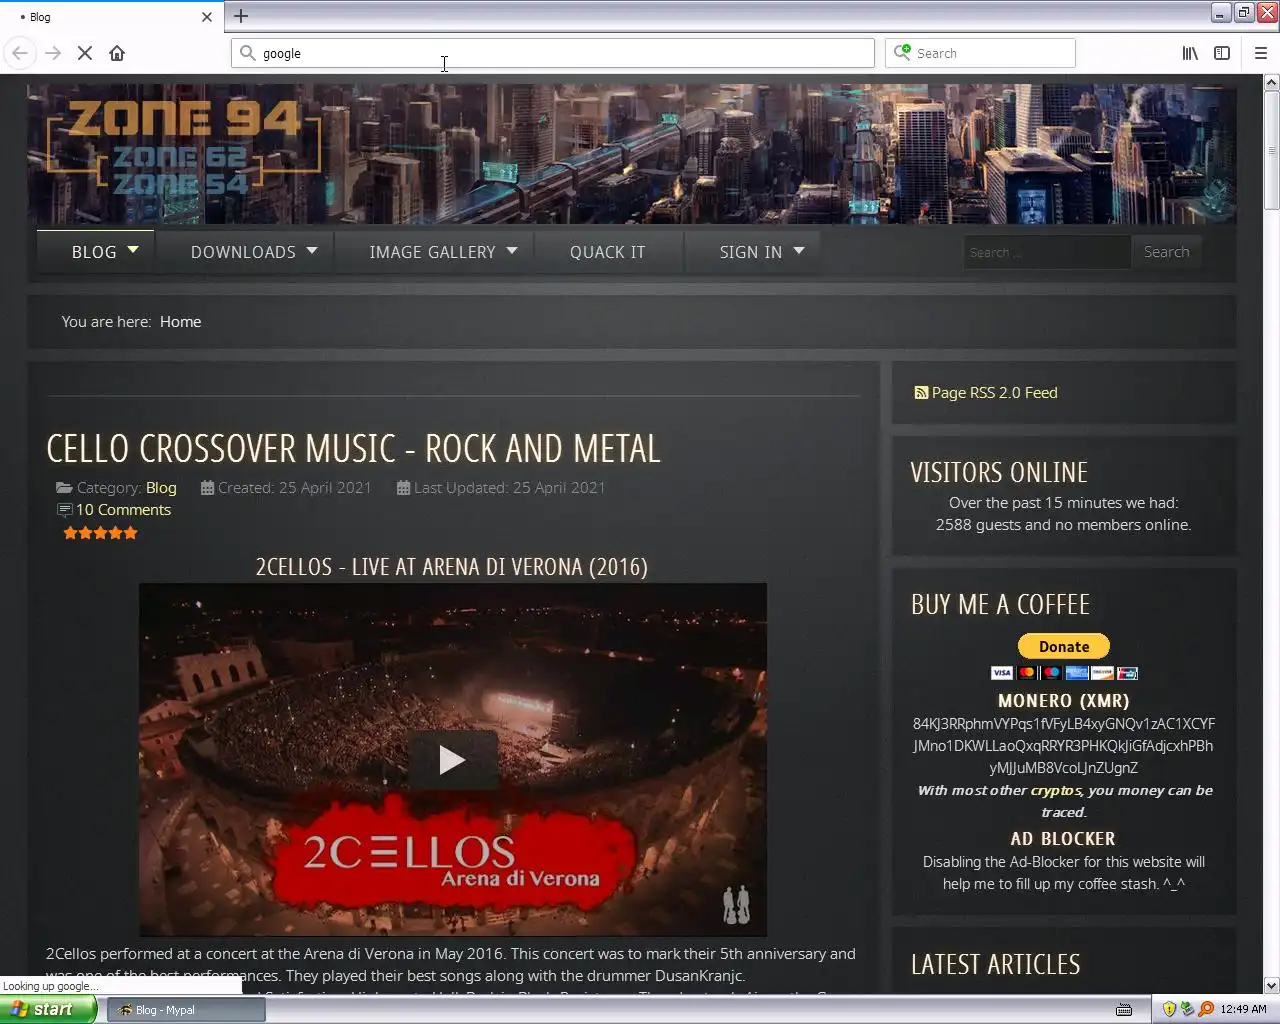Viewport: 1280px width, 1024px height.
Task: Click the Home breadcrumb link
Action: (180, 322)
